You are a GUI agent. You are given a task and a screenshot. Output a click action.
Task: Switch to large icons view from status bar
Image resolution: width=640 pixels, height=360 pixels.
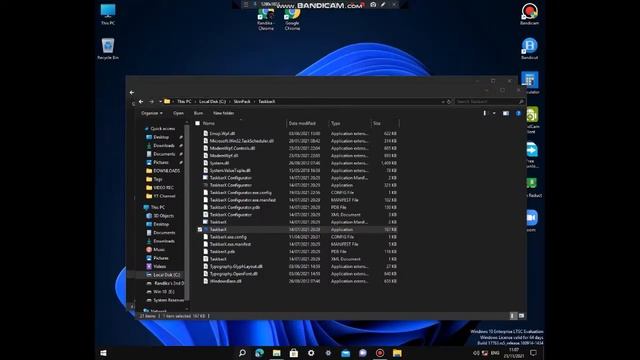pyautogui.click(x=521, y=316)
